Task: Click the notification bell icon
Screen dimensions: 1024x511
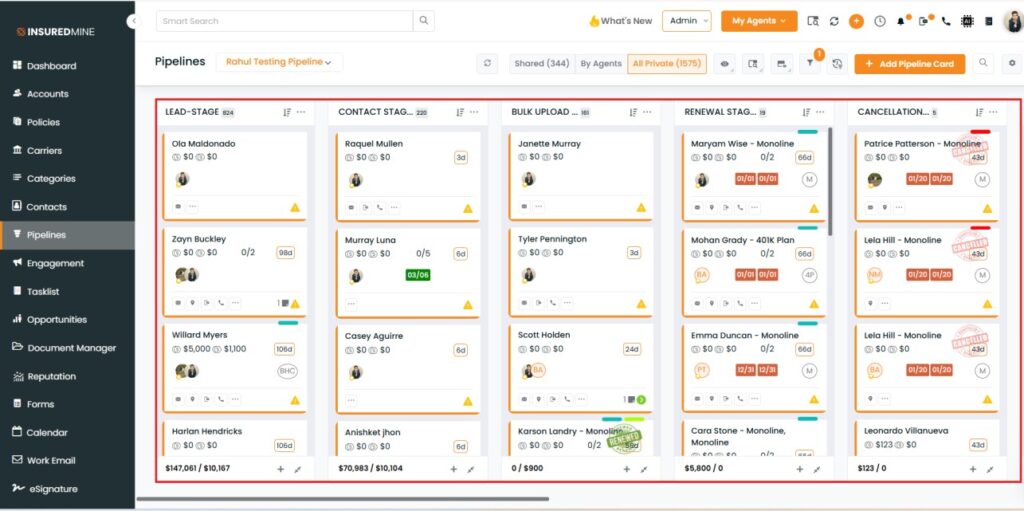Action: (900, 21)
